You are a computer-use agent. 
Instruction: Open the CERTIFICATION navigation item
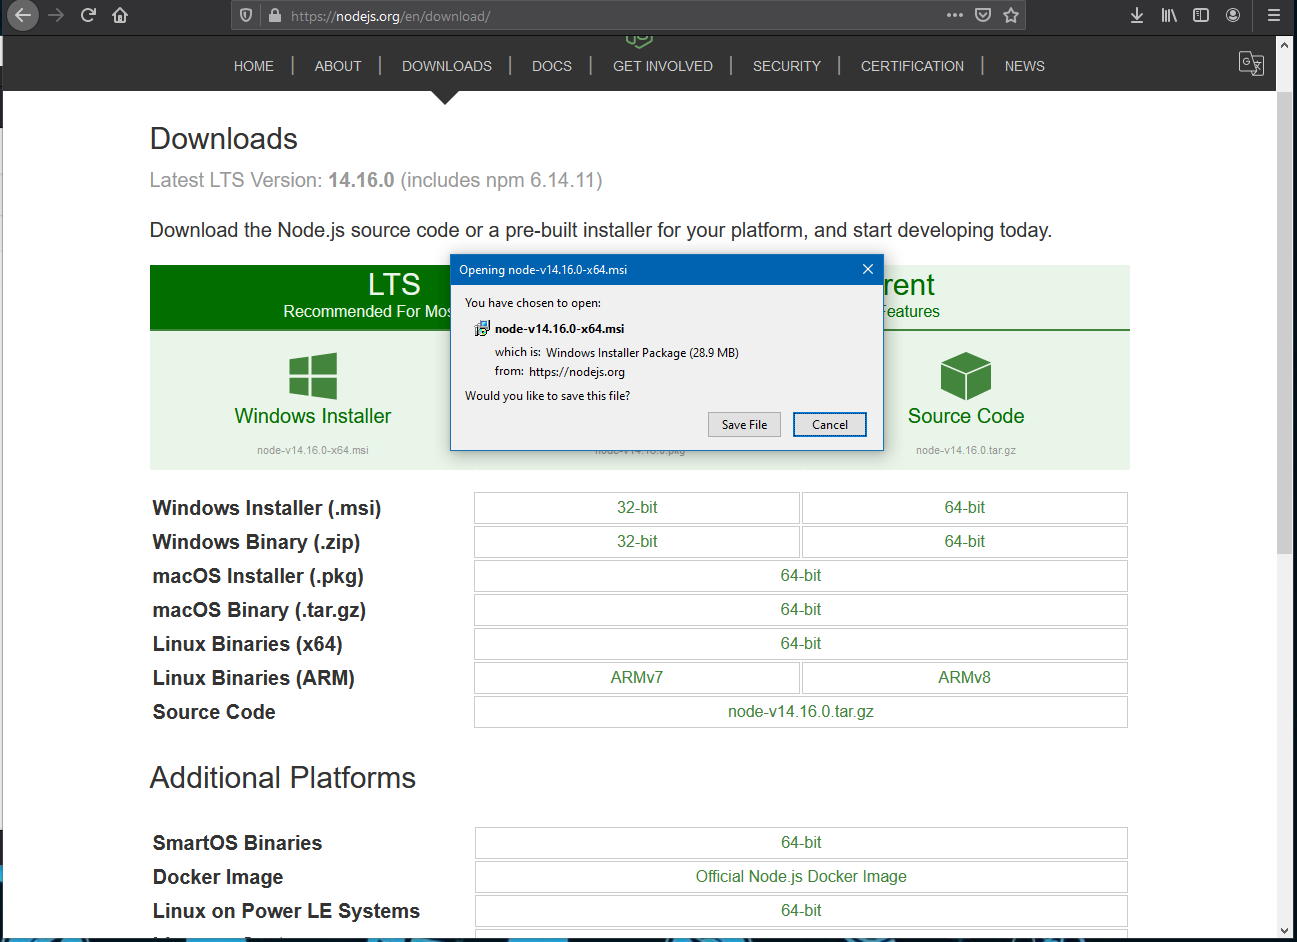(913, 66)
